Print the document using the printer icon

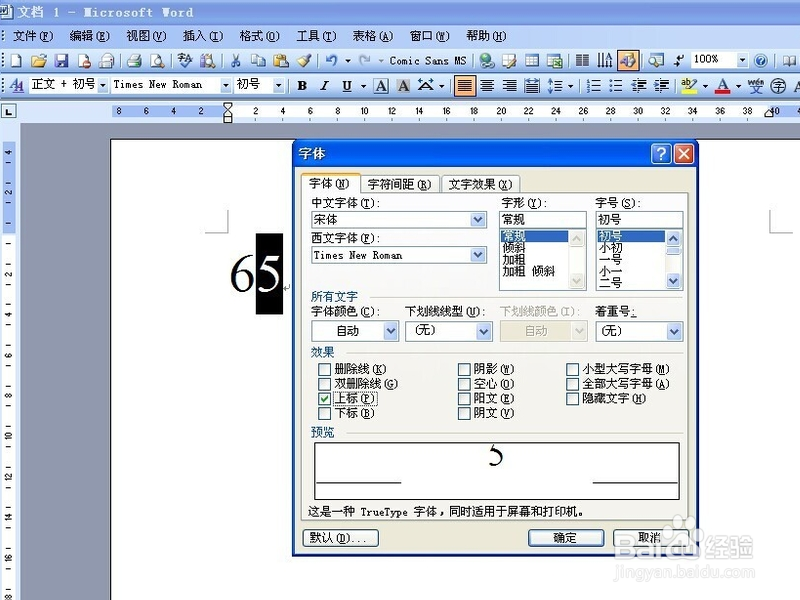[134, 61]
